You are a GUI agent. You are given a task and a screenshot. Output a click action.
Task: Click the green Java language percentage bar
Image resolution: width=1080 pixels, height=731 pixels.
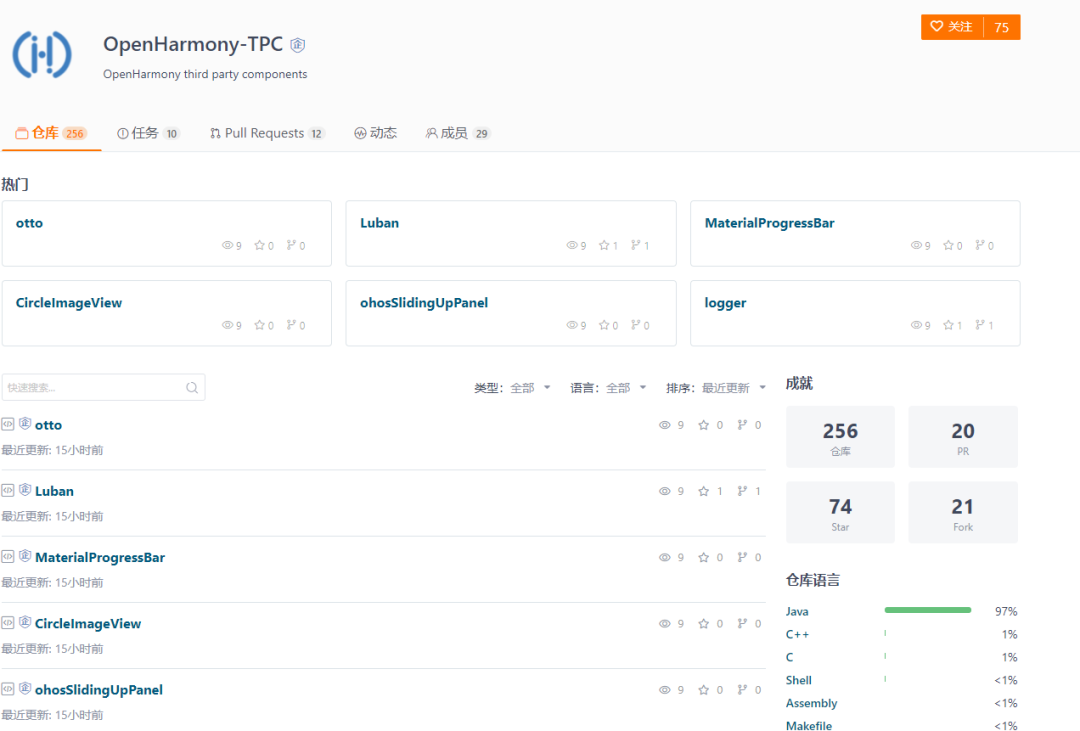click(x=927, y=610)
